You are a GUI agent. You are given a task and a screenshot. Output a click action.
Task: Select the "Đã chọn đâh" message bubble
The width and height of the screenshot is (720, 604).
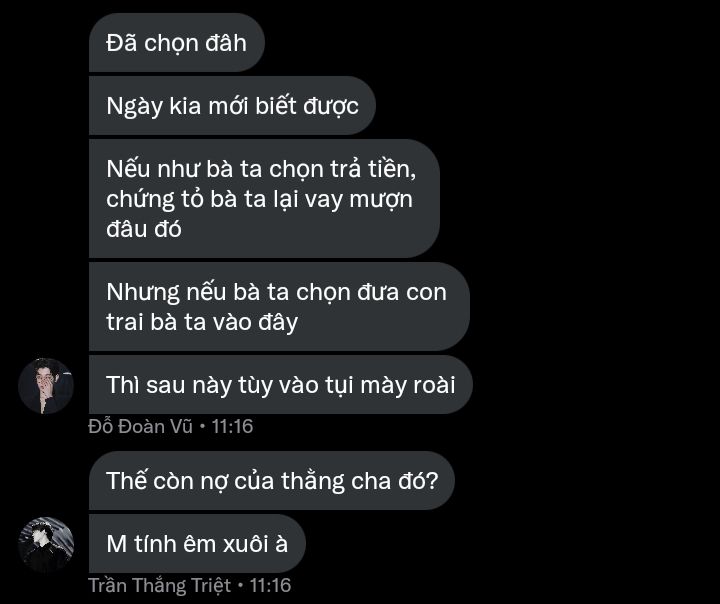(177, 43)
